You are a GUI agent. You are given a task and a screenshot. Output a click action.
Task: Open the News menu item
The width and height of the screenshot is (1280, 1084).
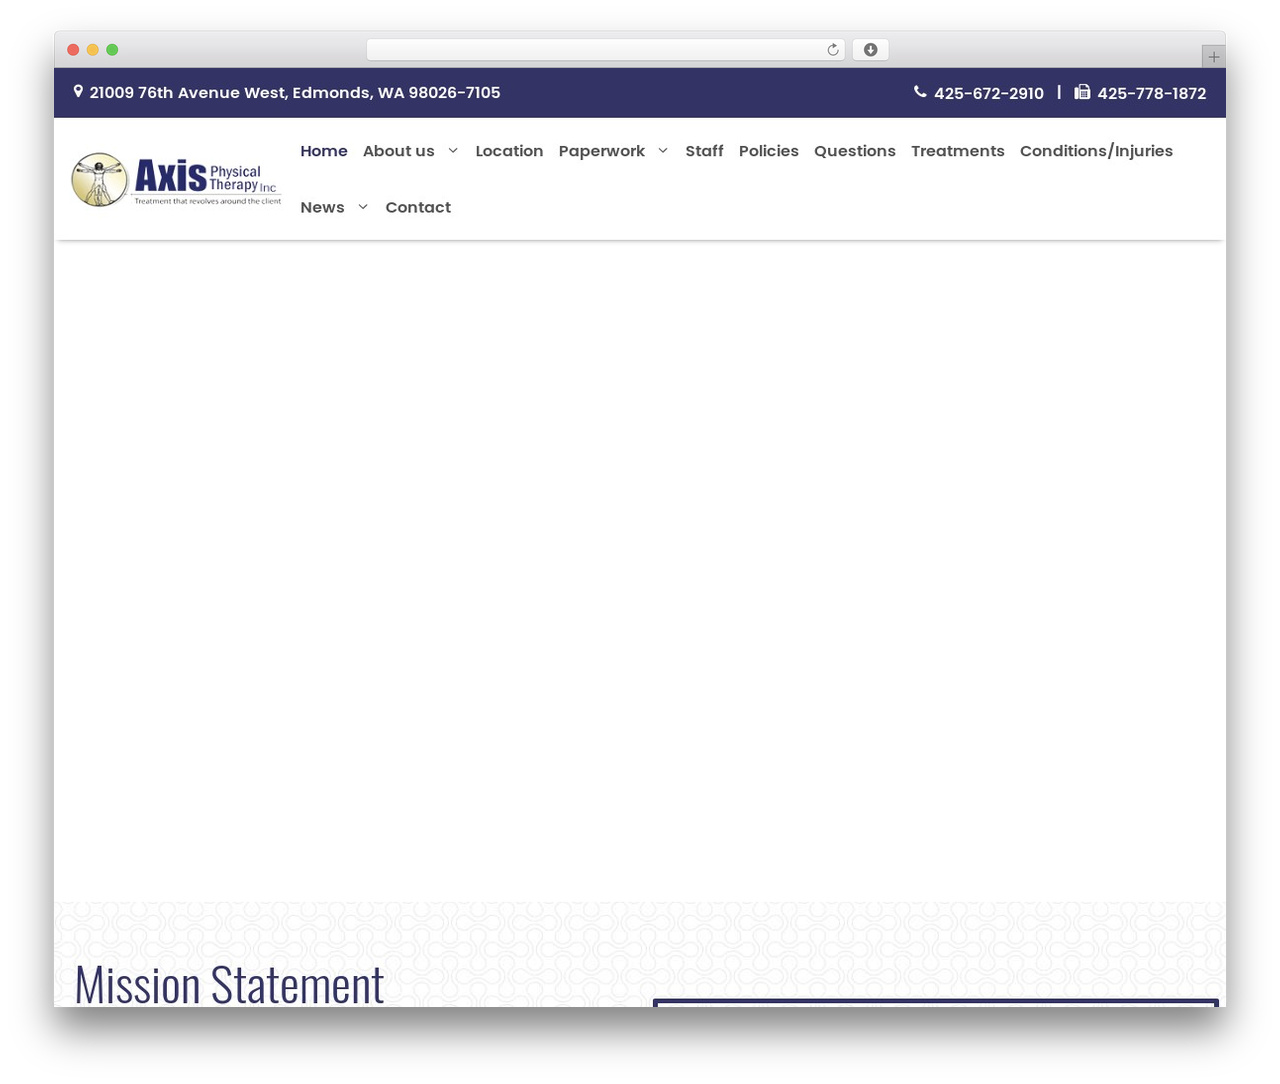(x=322, y=207)
